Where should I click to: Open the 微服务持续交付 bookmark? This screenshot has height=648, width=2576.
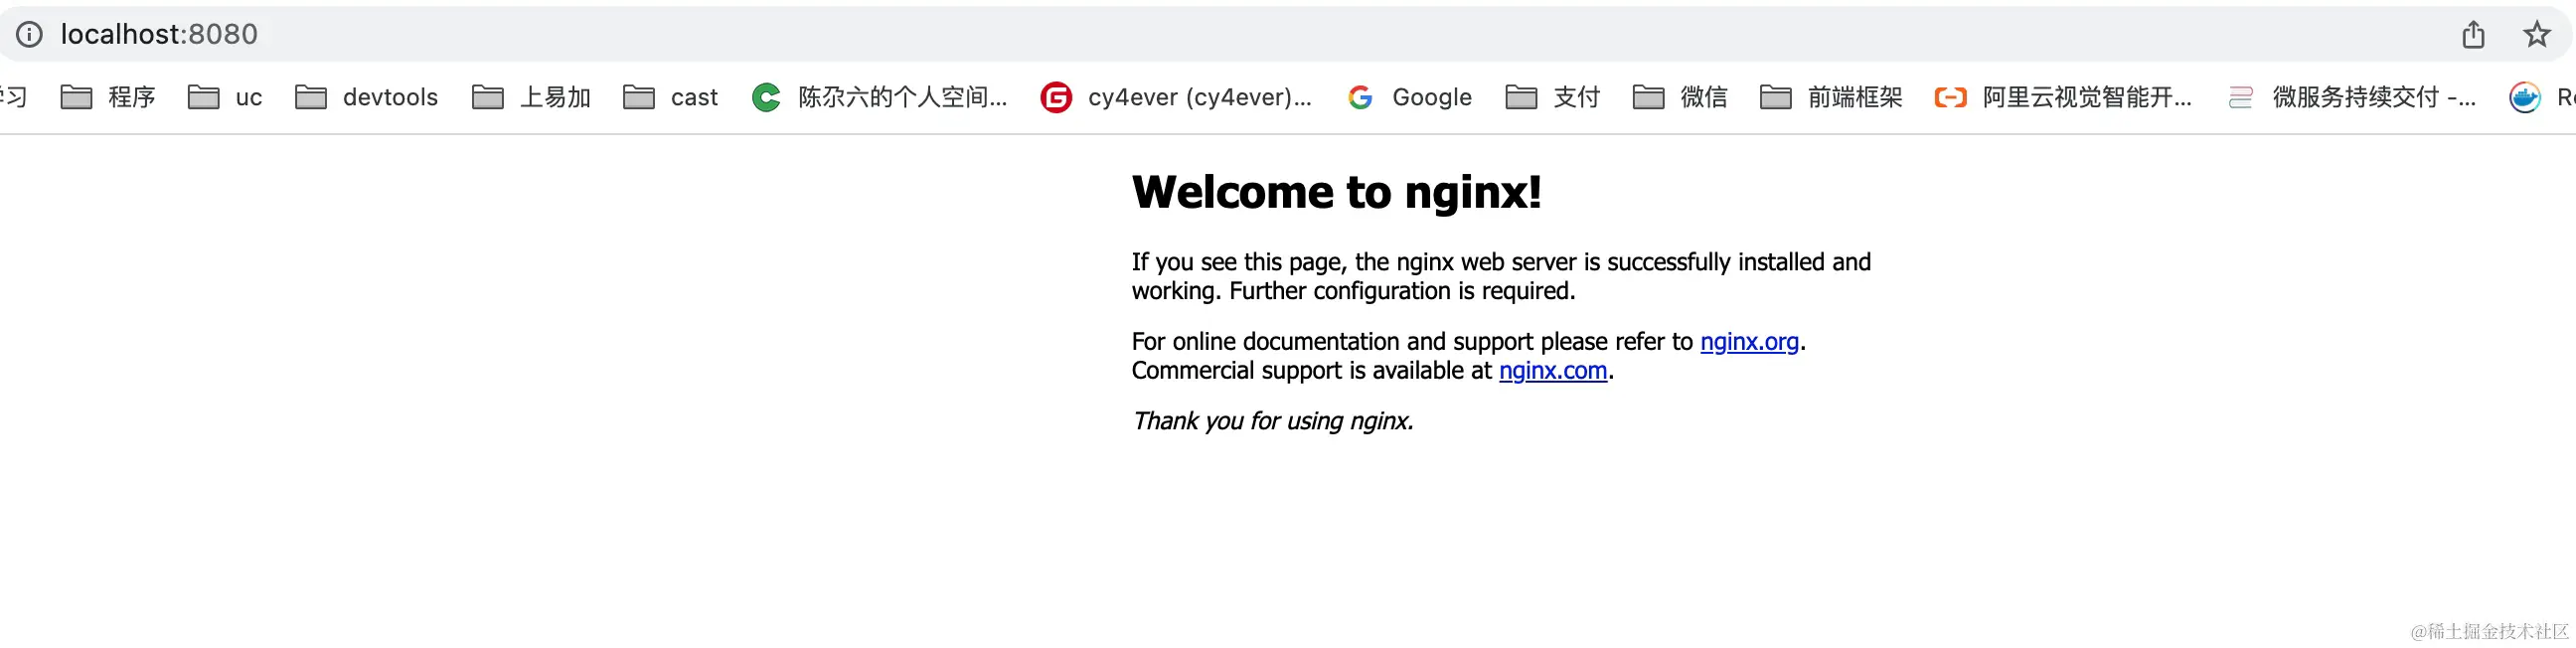point(2352,97)
